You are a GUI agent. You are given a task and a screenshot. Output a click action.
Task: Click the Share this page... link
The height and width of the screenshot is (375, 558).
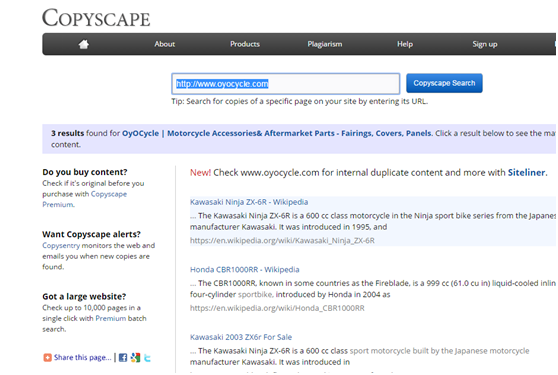pyautogui.click(x=83, y=358)
